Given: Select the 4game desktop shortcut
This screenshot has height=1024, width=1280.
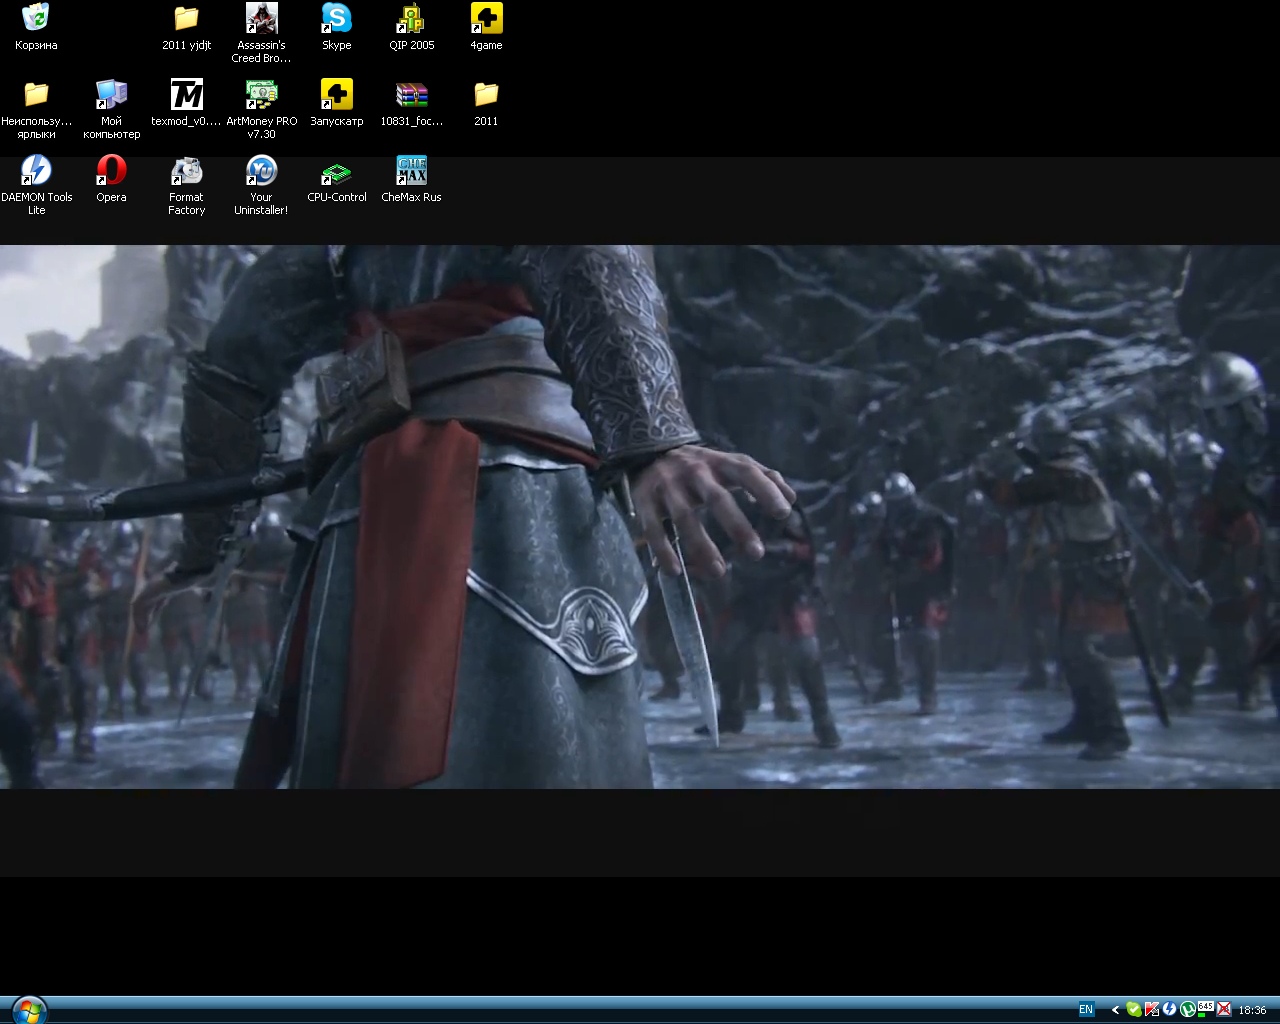Looking at the screenshot, I should pos(486,27).
